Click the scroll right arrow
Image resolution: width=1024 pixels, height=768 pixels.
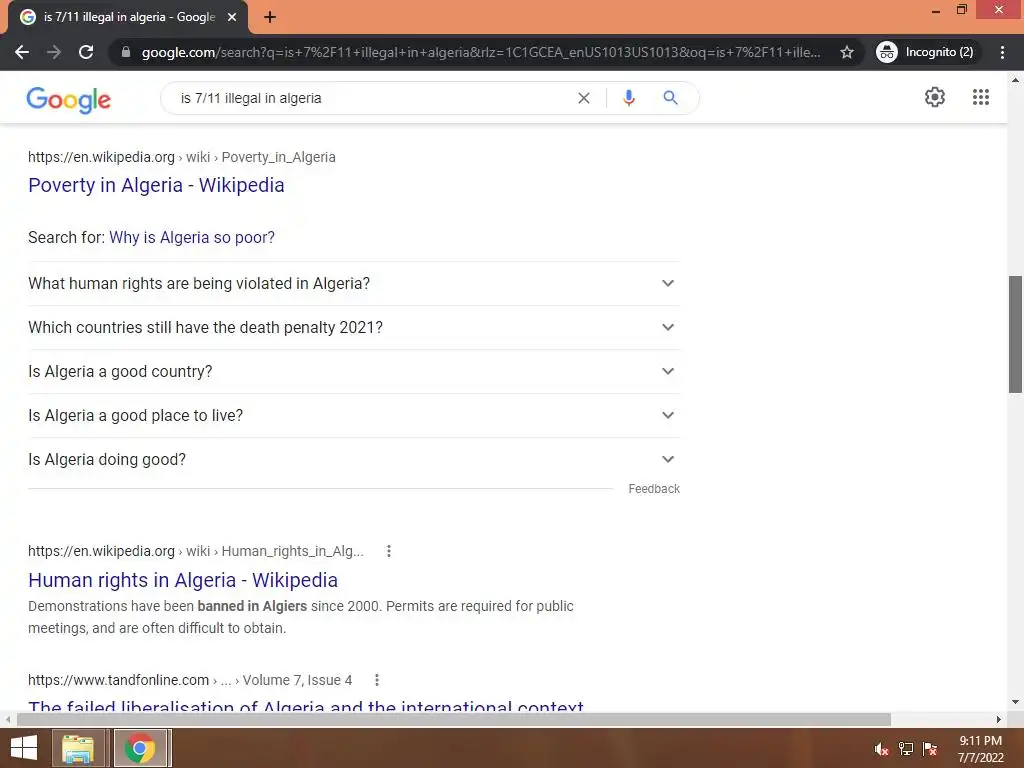coord(999,719)
